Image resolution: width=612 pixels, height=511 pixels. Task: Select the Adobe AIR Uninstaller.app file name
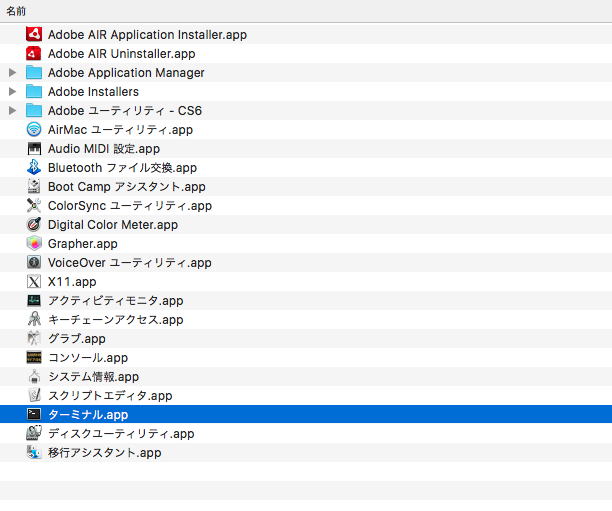pos(121,54)
